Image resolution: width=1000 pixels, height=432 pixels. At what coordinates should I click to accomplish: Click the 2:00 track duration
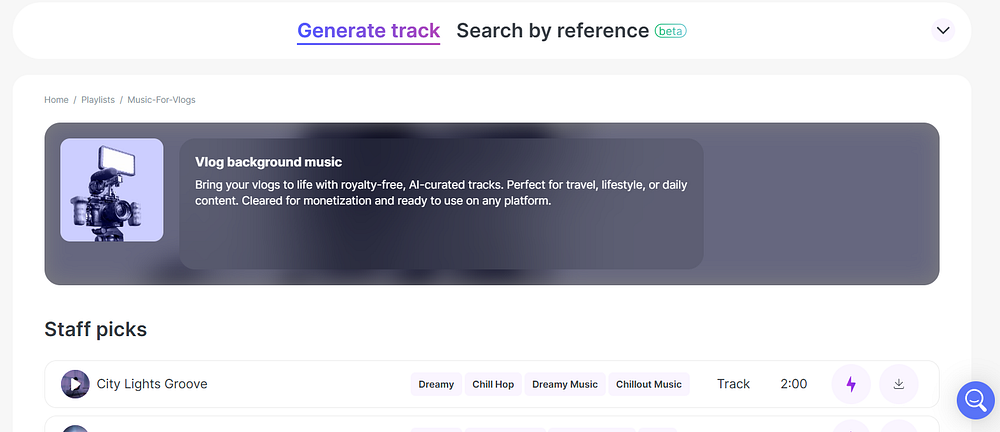tap(793, 384)
